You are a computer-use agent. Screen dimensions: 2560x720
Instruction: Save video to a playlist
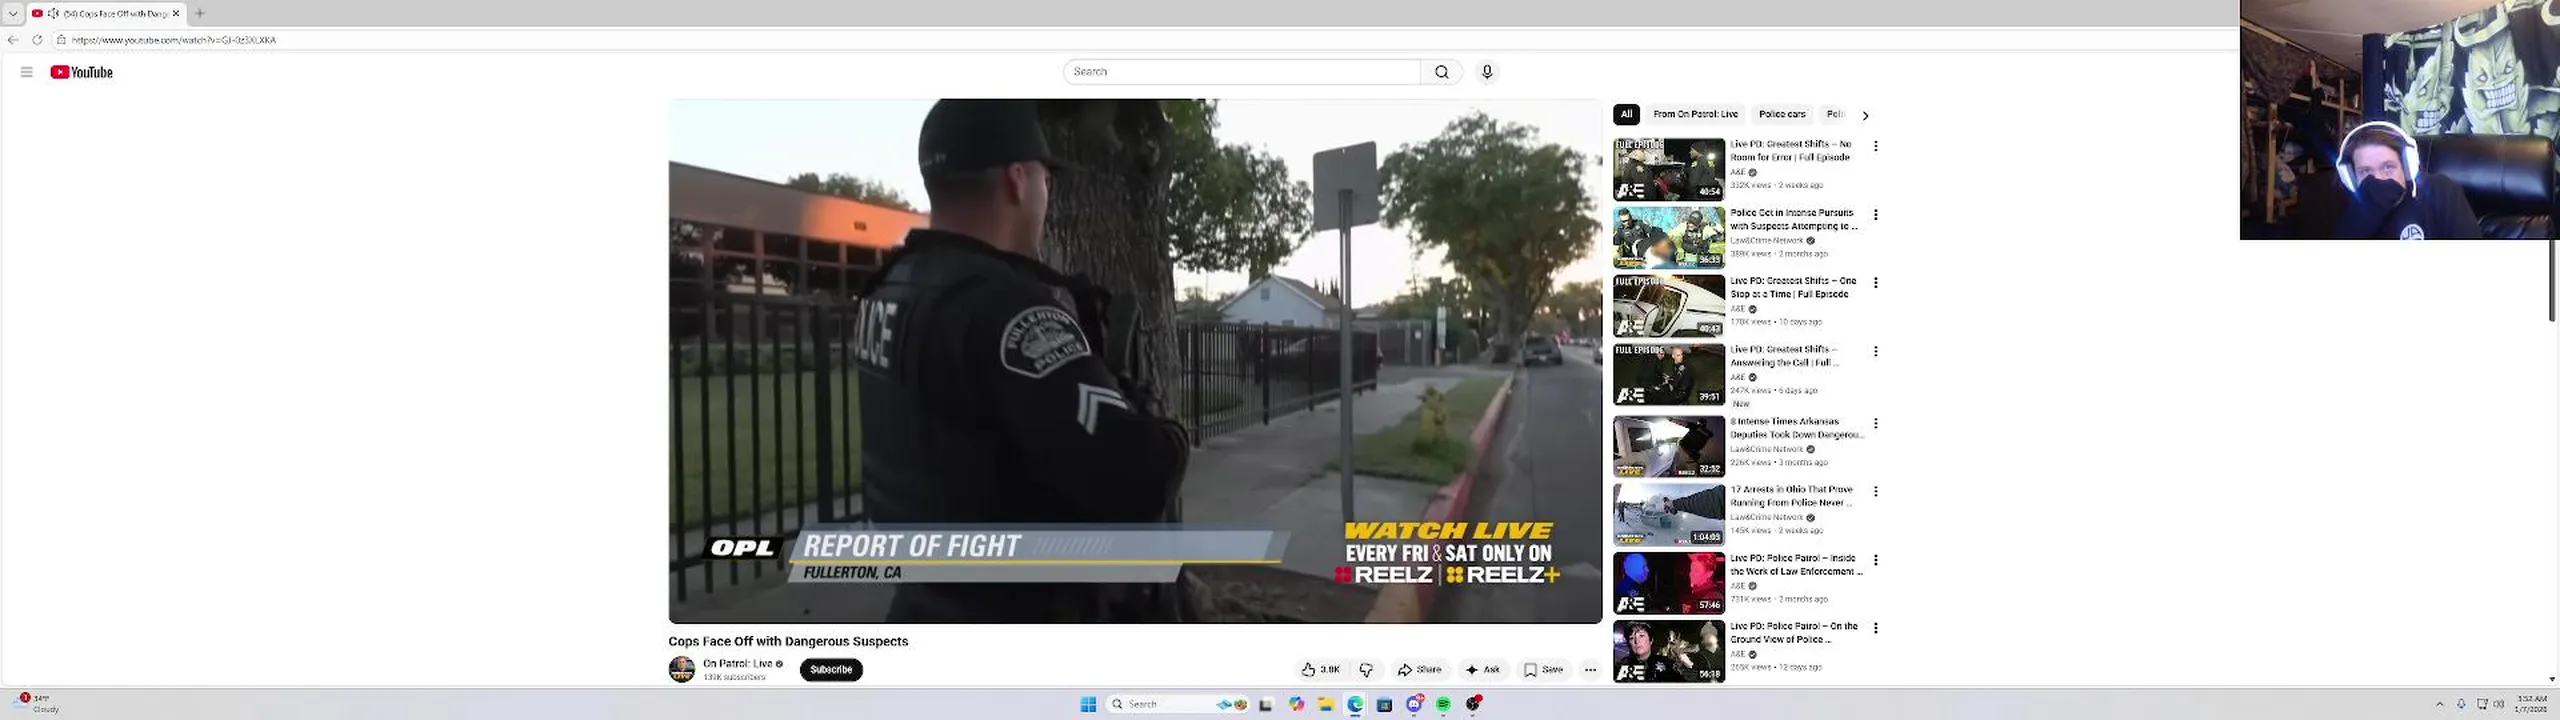point(1543,670)
